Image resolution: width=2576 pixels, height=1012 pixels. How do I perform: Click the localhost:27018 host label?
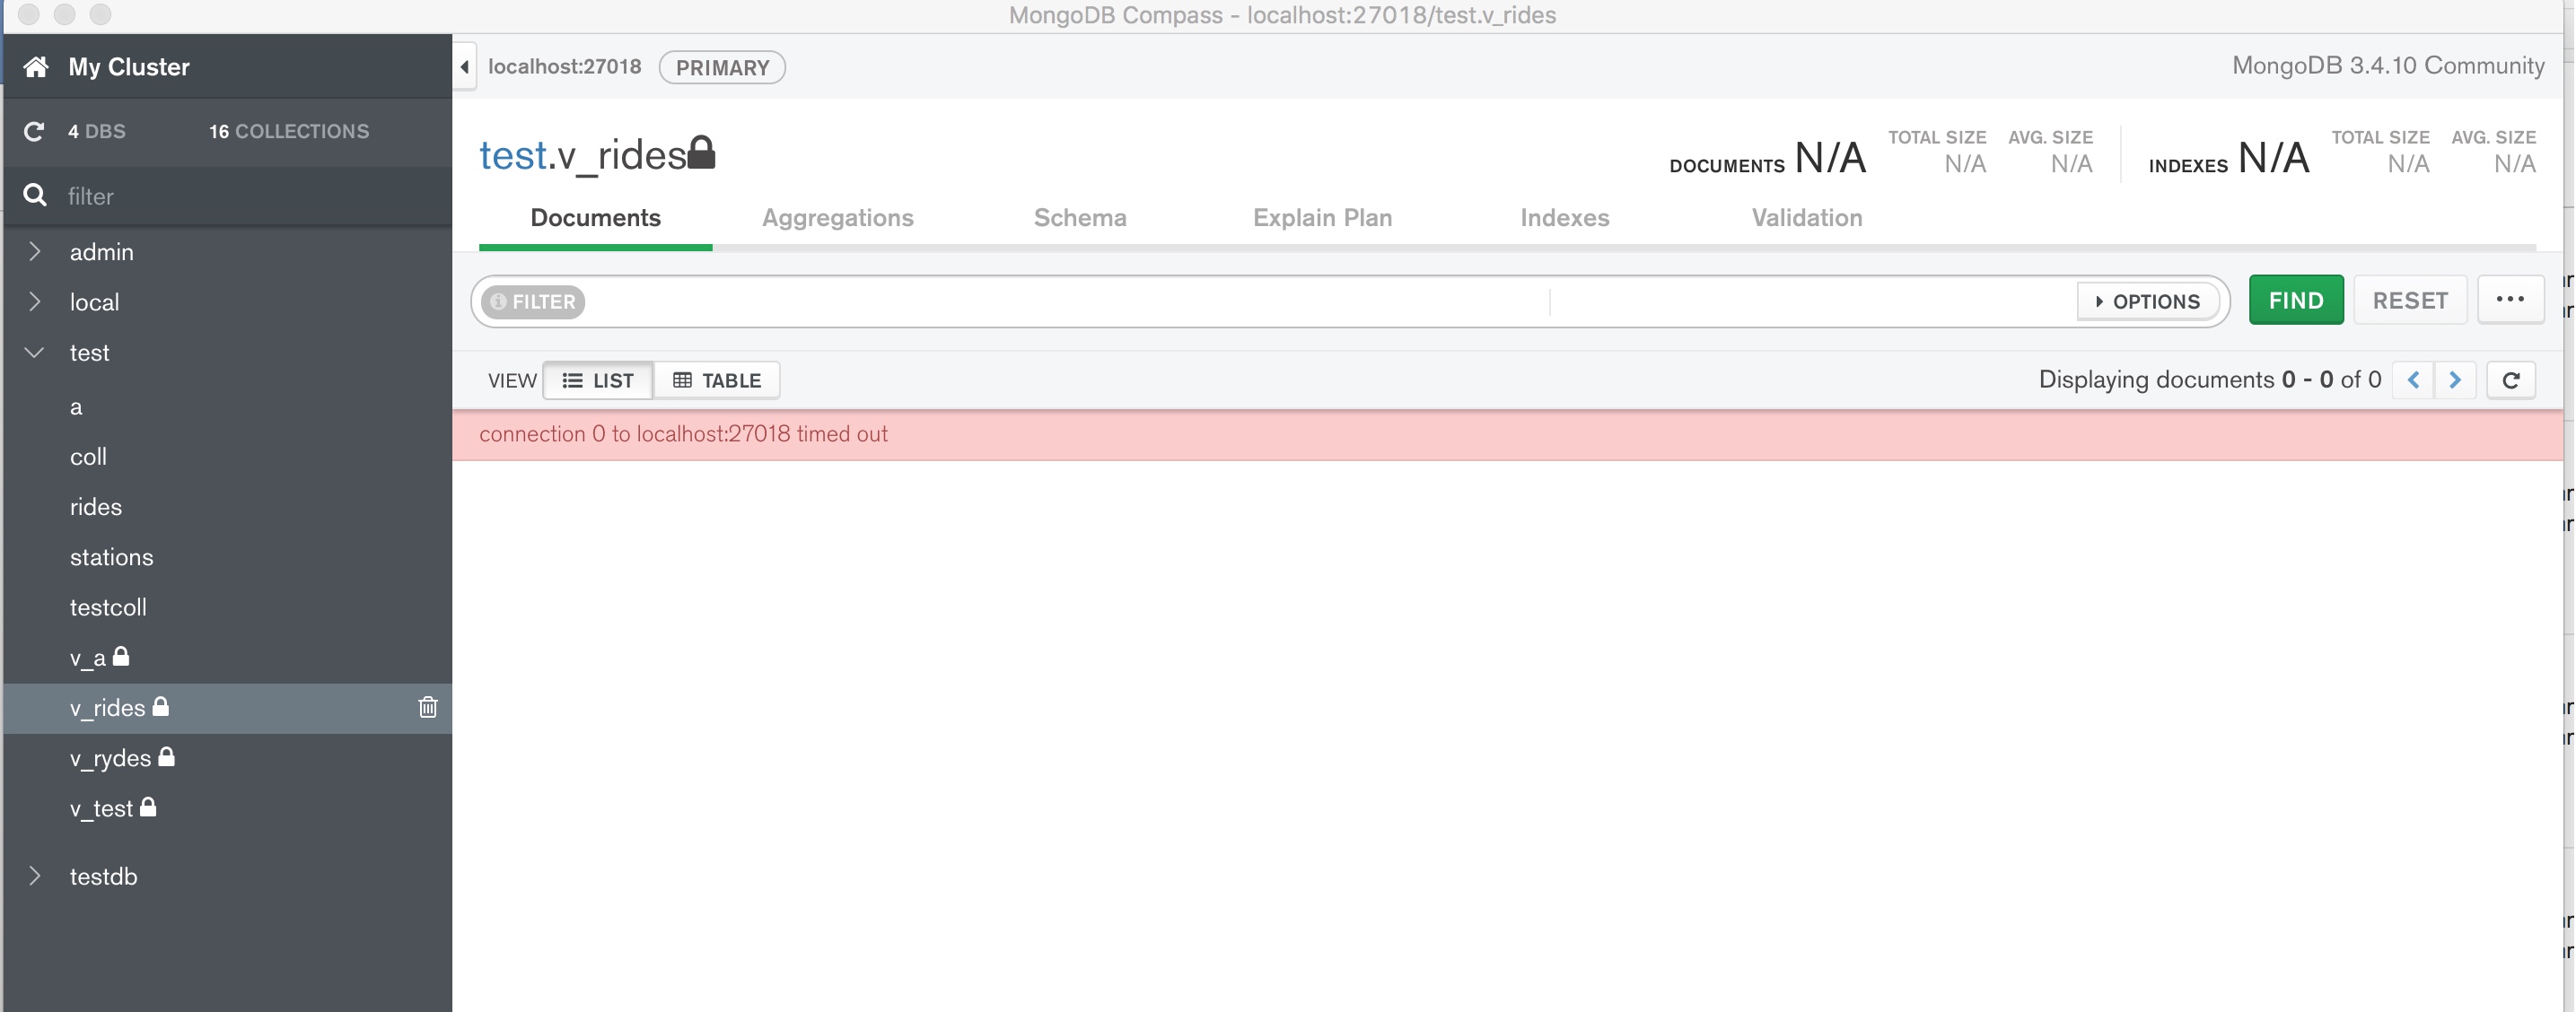(565, 67)
